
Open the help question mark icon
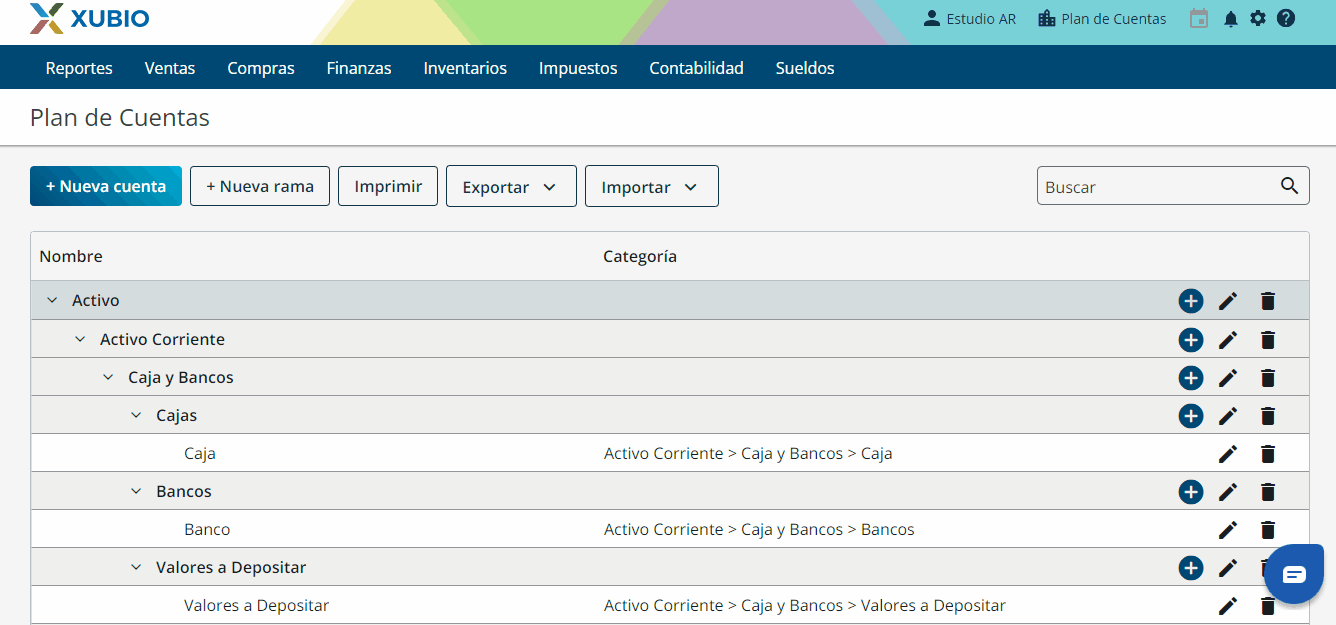point(1286,18)
